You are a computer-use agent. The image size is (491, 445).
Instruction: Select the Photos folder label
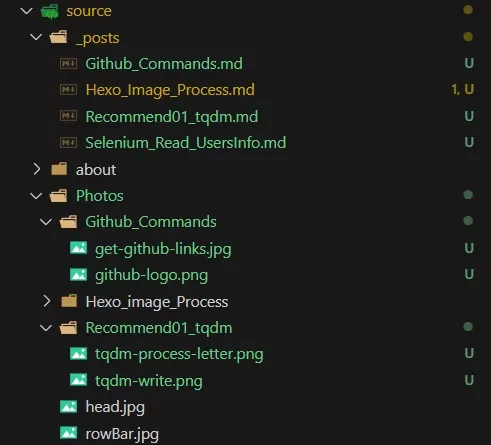(100, 196)
